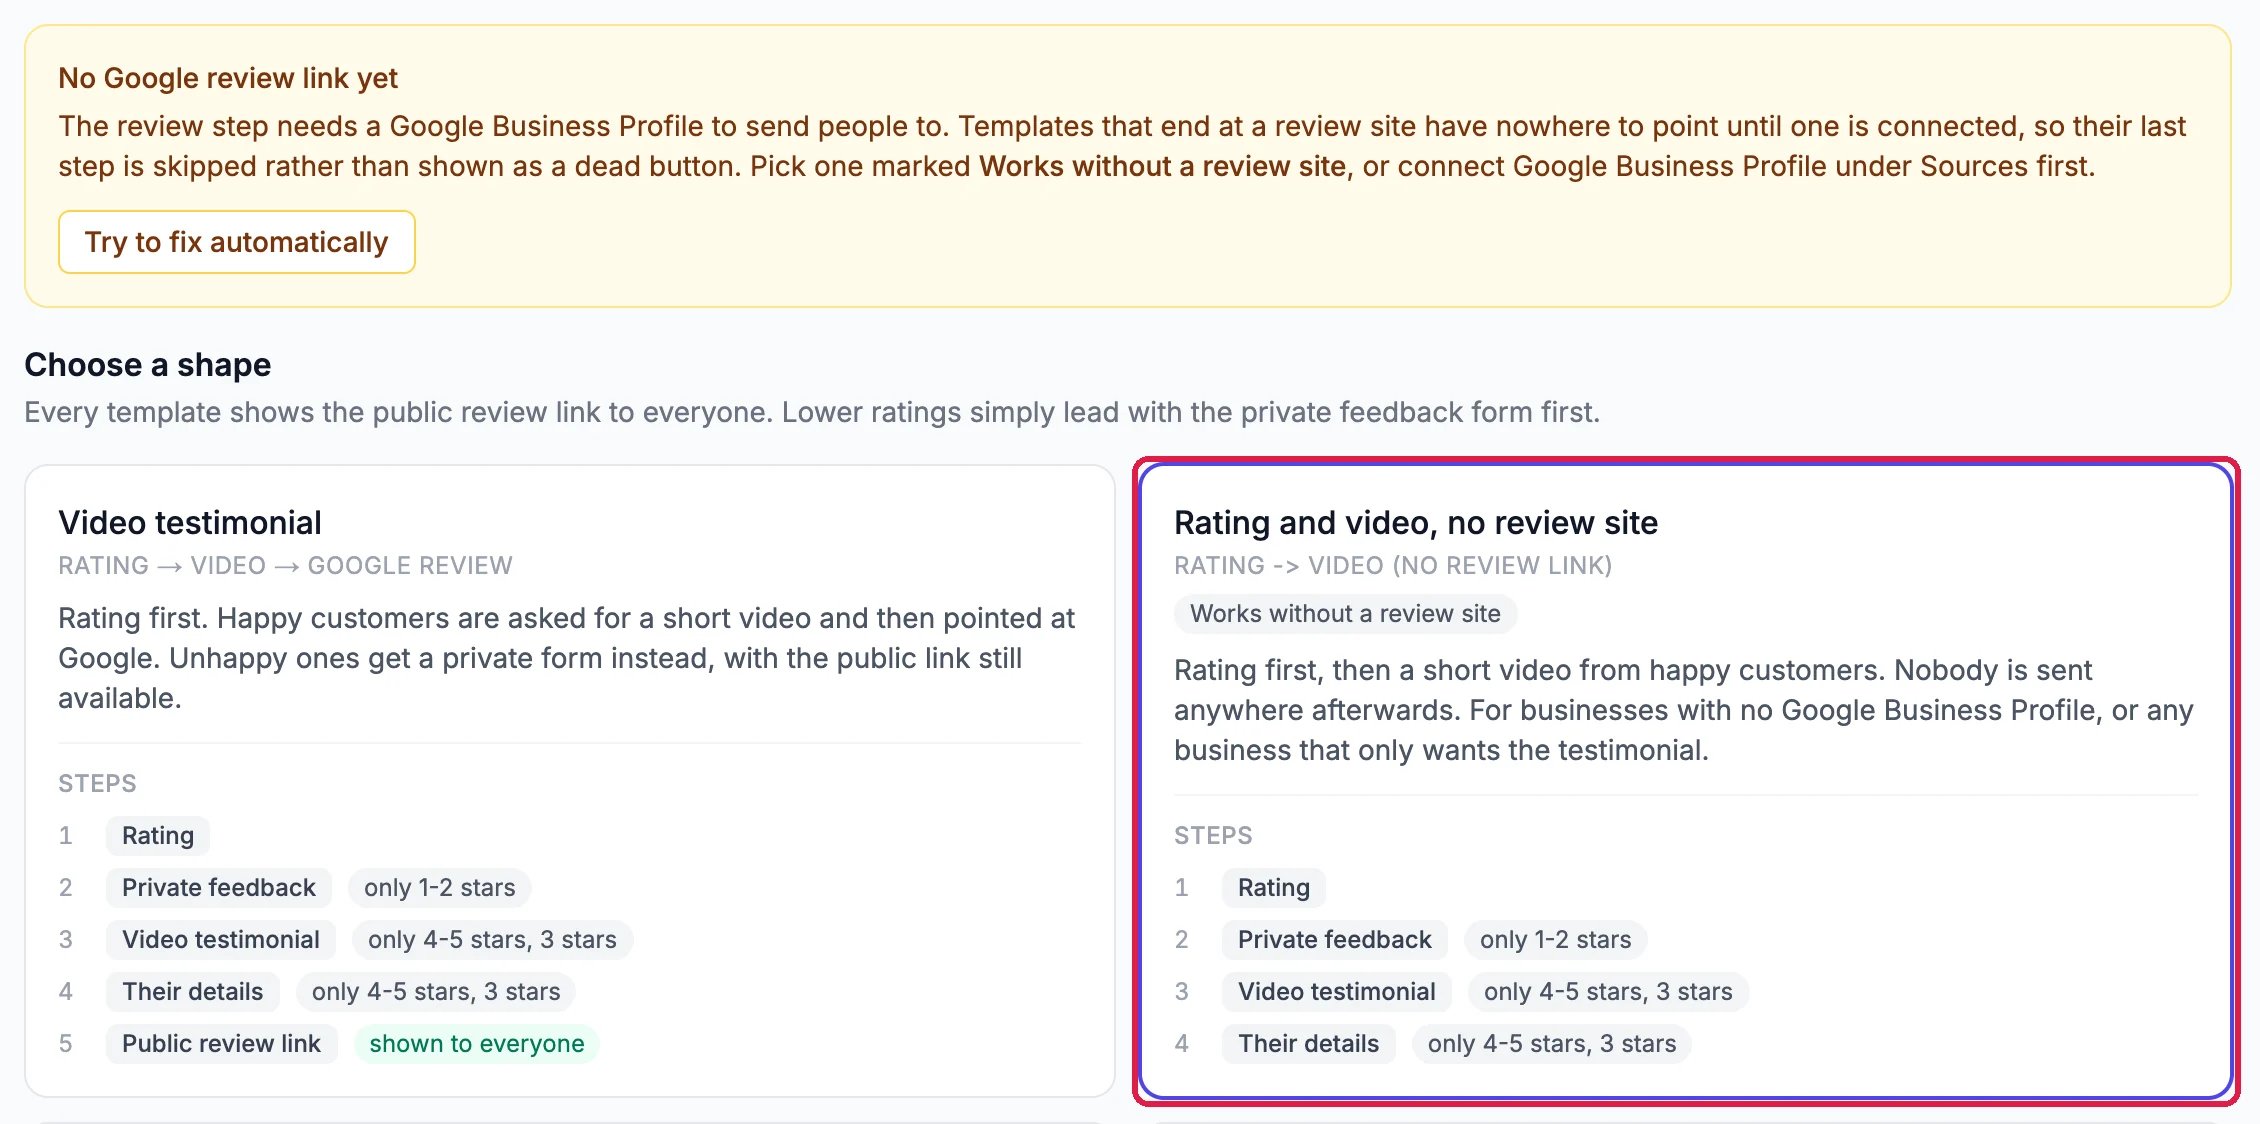Image resolution: width=2260 pixels, height=1124 pixels.
Task: Click the Choose a shape heading
Action: tap(147, 365)
